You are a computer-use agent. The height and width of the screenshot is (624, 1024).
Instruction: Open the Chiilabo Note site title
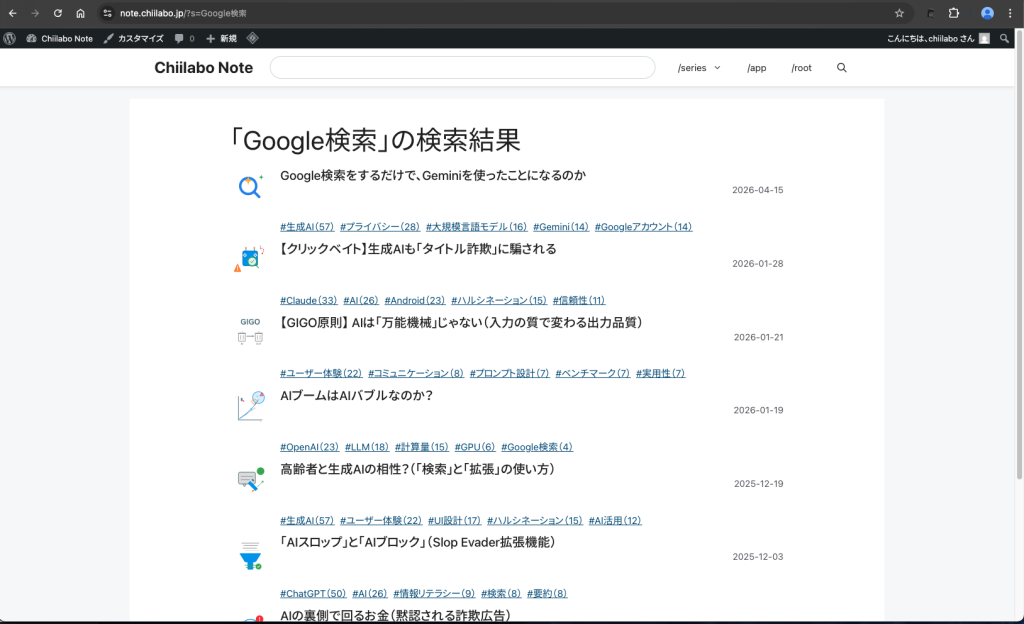coord(203,68)
